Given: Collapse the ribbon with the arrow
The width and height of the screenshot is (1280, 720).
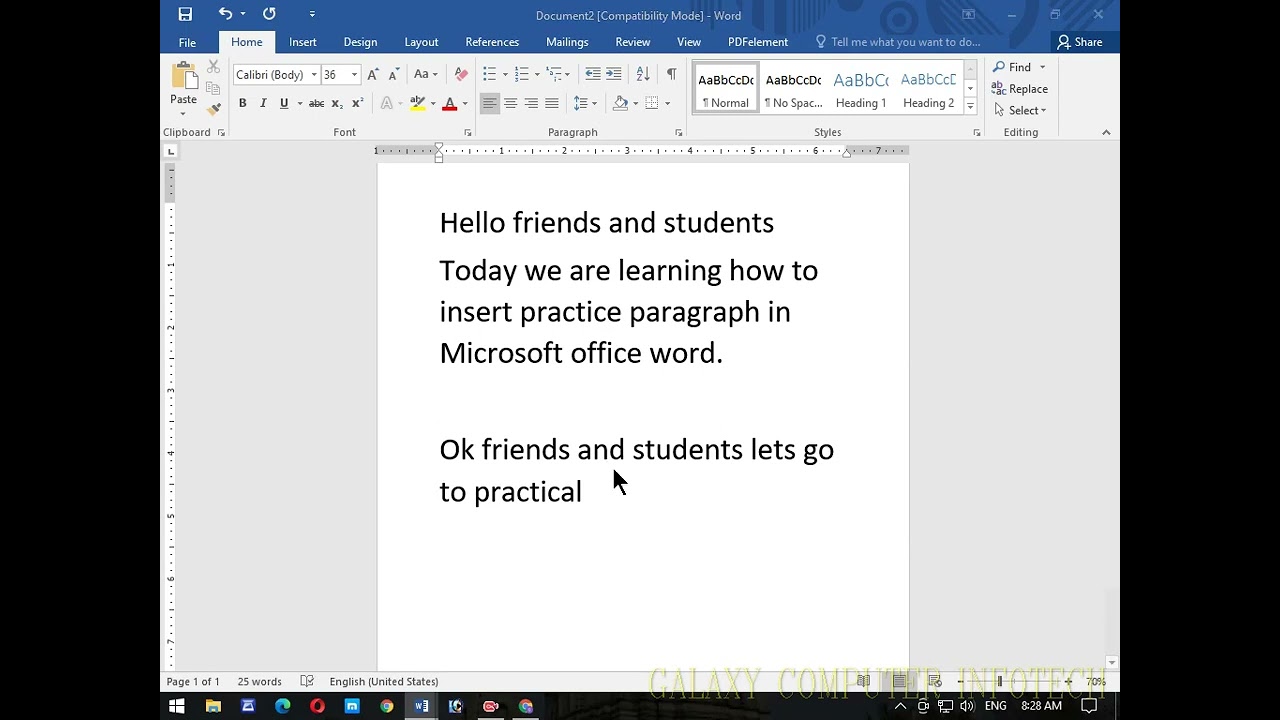Looking at the screenshot, I should (1106, 132).
